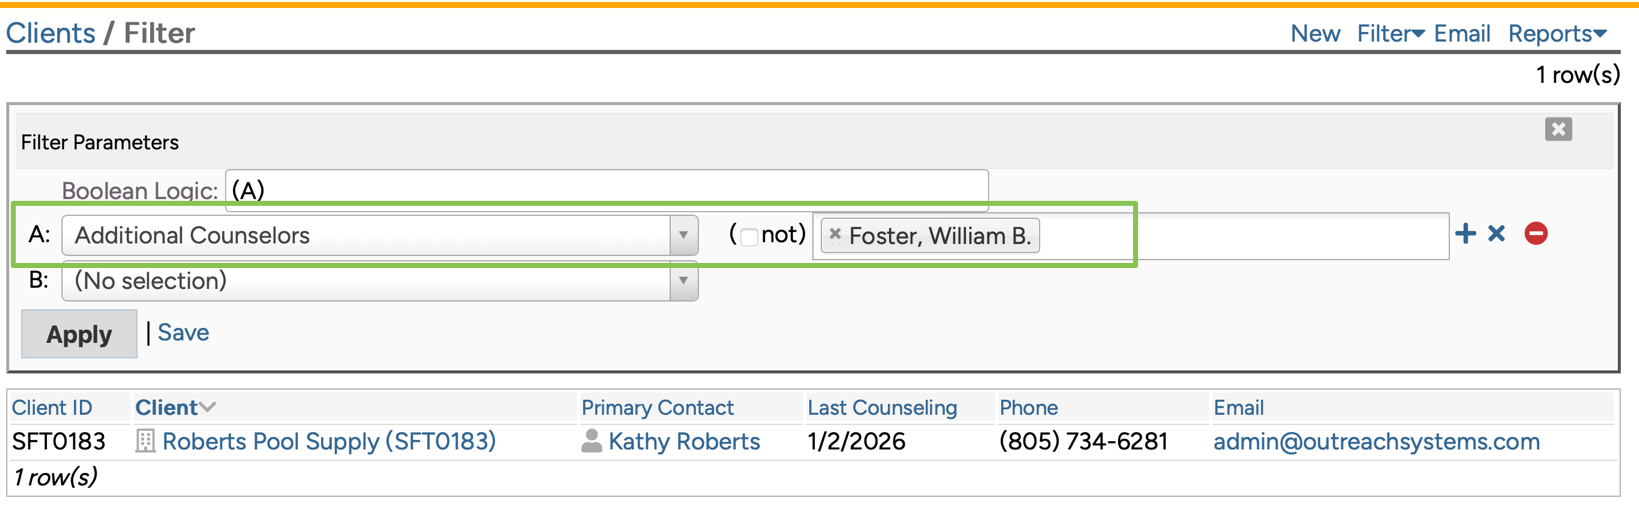Sort by the Client column header
Image resolution: width=1639 pixels, height=512 pixels.
pos(166,408)
